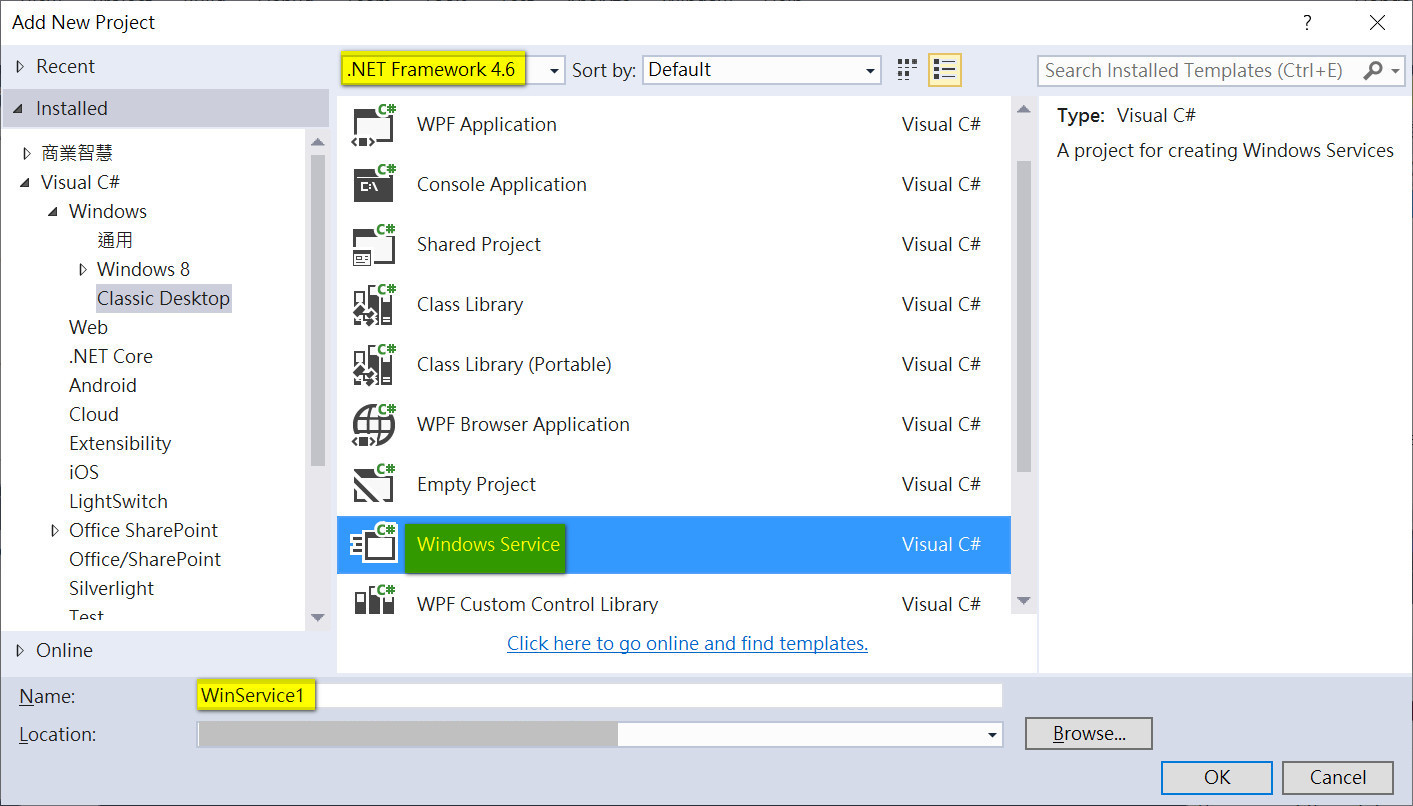Select the Class Library (Portable) name
The image size is (1413, 806).
[514, 365]
